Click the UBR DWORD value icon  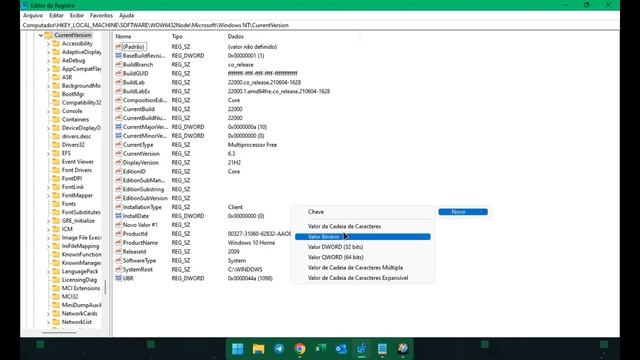pos(118,278)
